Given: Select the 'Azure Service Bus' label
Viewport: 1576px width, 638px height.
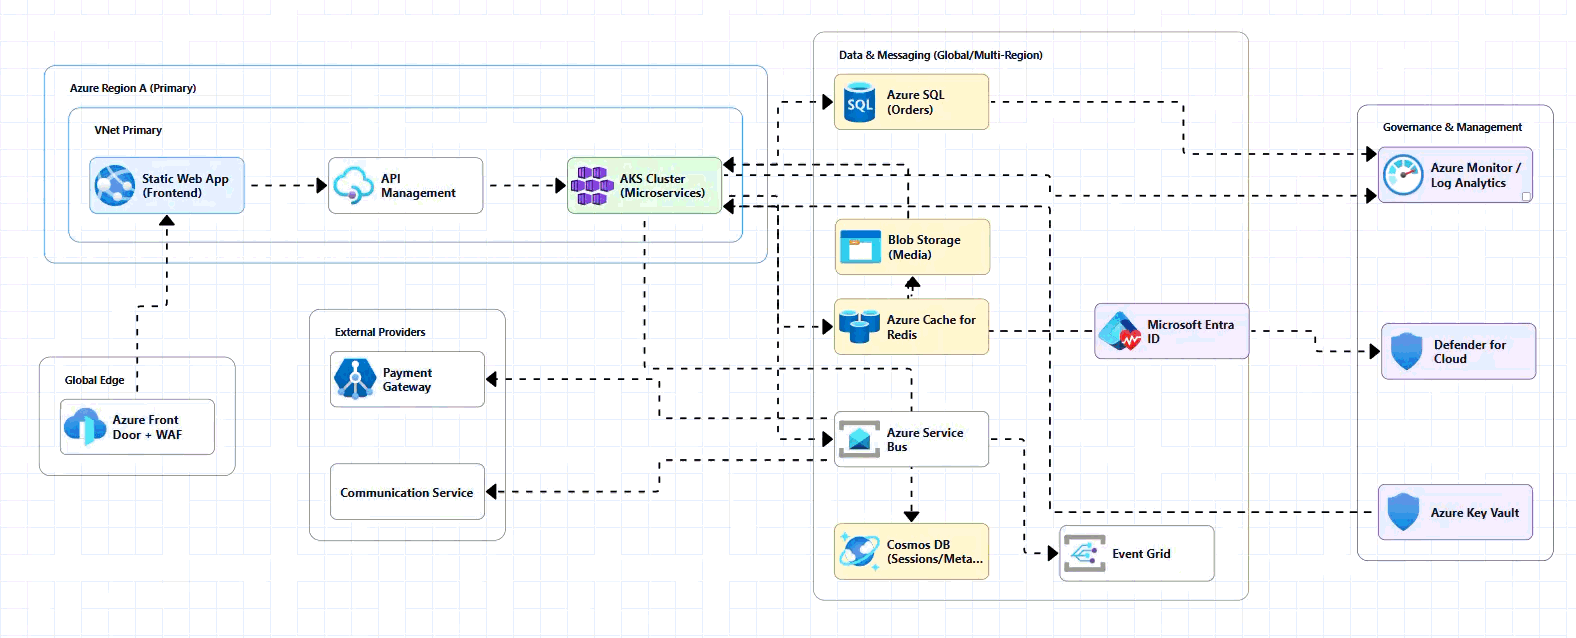Looking at the screenshot, I should pyautogui.click(x=925, y=440).
